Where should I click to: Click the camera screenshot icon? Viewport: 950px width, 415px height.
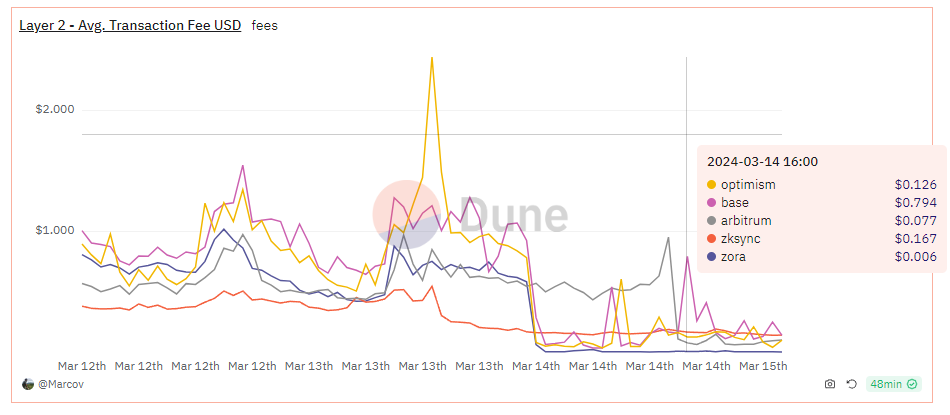pos(829,384)
